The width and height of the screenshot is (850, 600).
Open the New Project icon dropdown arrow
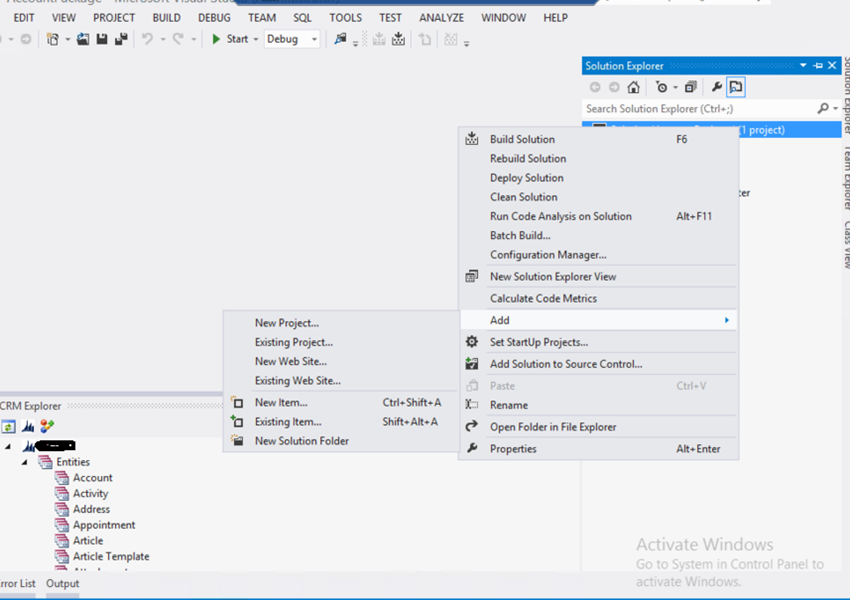pos(68,40)
